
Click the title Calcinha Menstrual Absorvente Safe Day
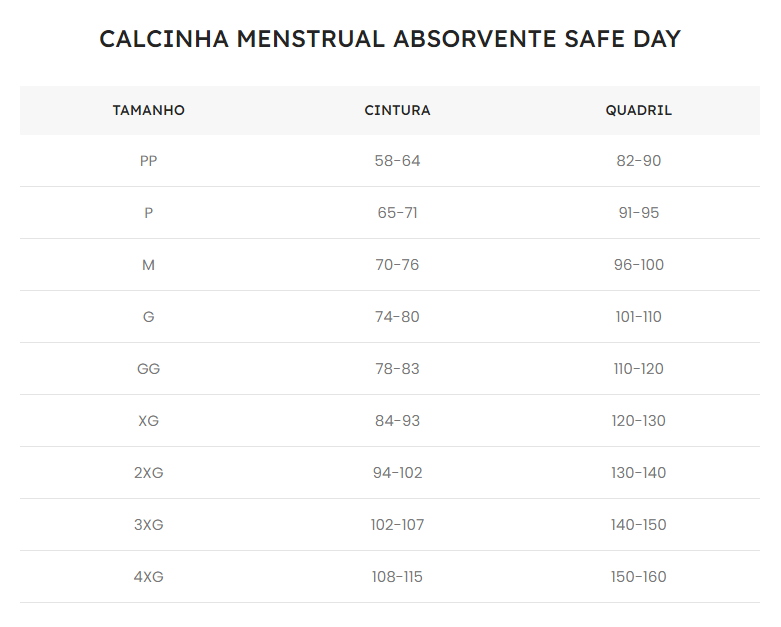[x=390, y=39]
